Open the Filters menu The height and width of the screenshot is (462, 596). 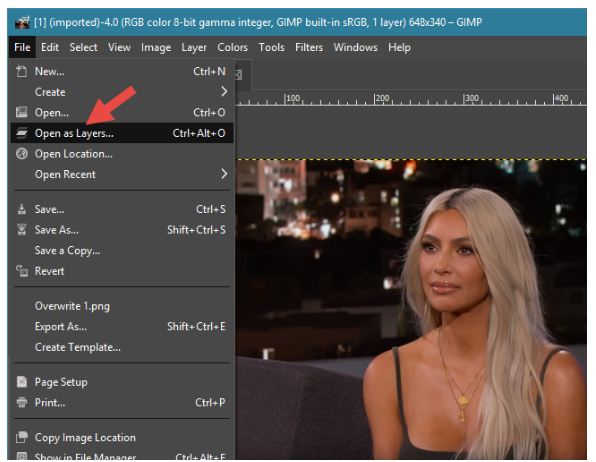309,48
